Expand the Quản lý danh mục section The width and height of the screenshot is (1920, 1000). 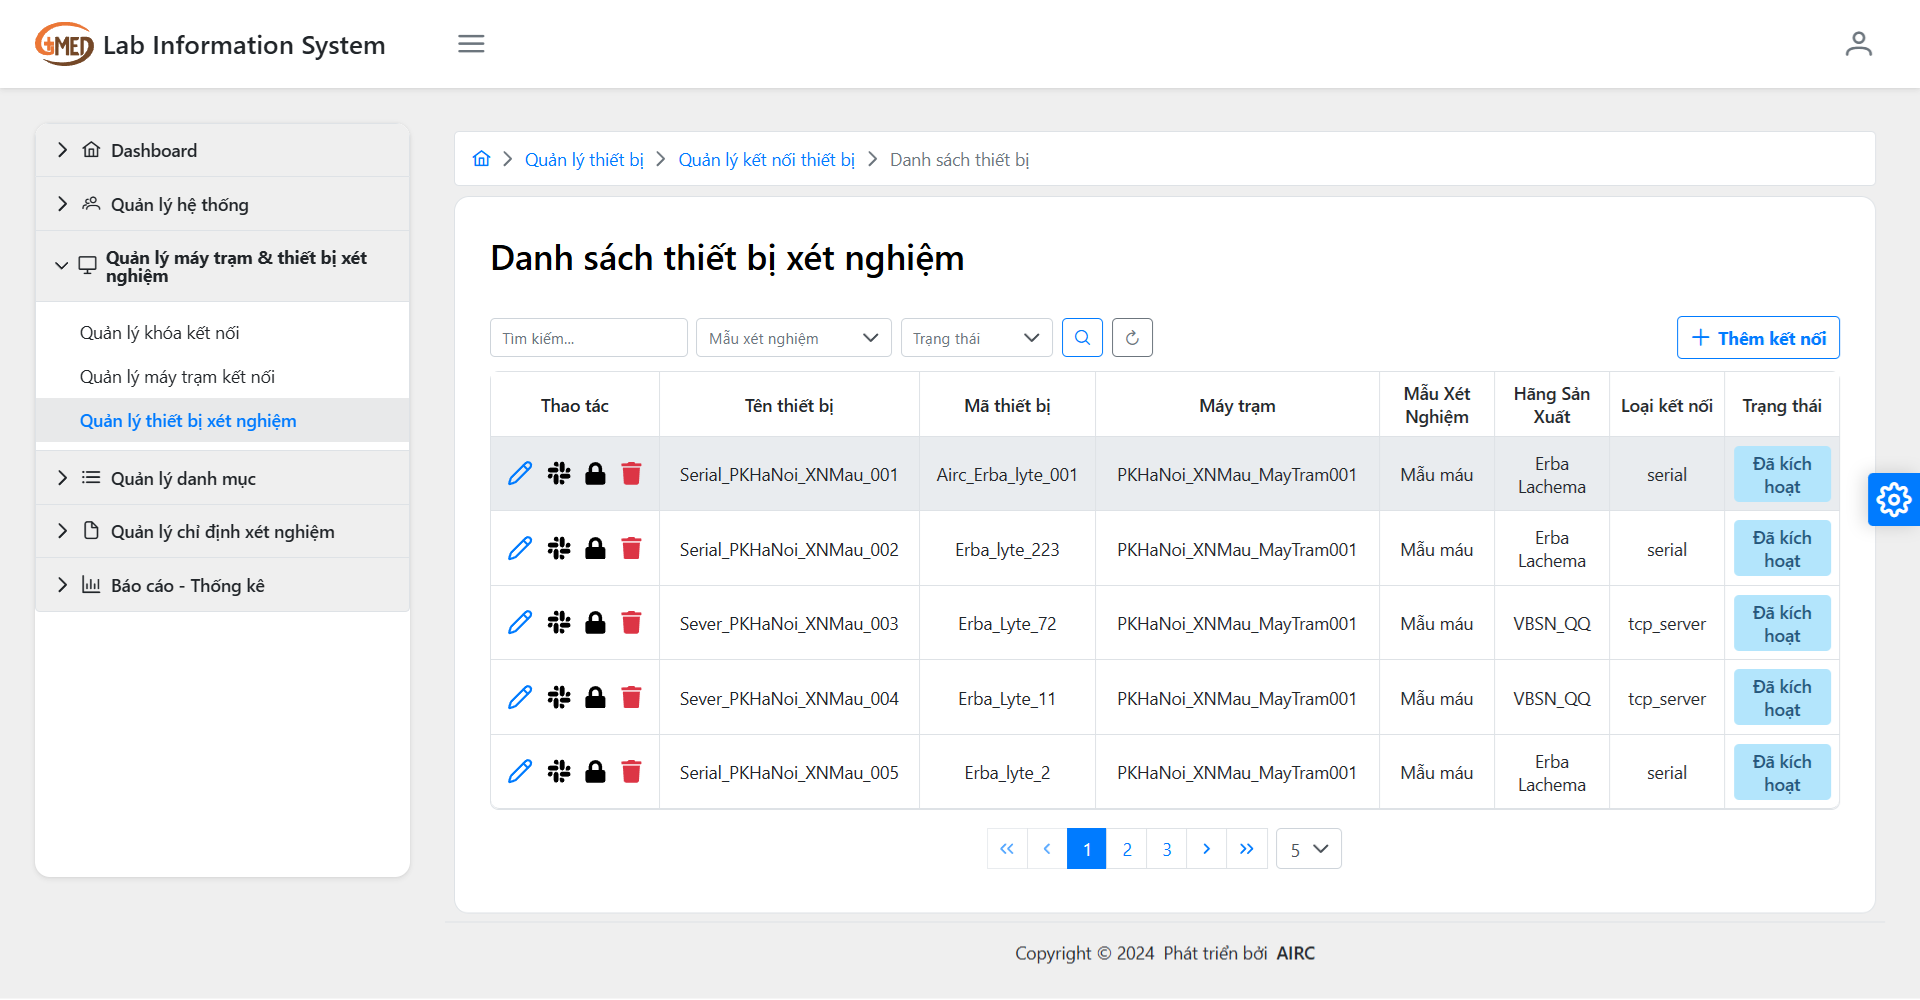tap(183, 478)
